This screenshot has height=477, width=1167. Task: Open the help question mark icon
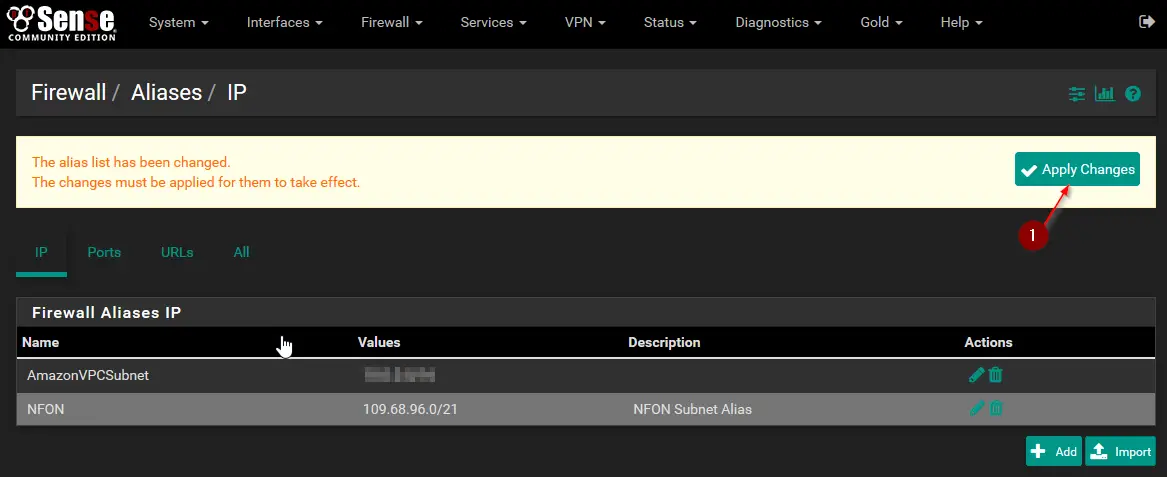point(1133,94)
